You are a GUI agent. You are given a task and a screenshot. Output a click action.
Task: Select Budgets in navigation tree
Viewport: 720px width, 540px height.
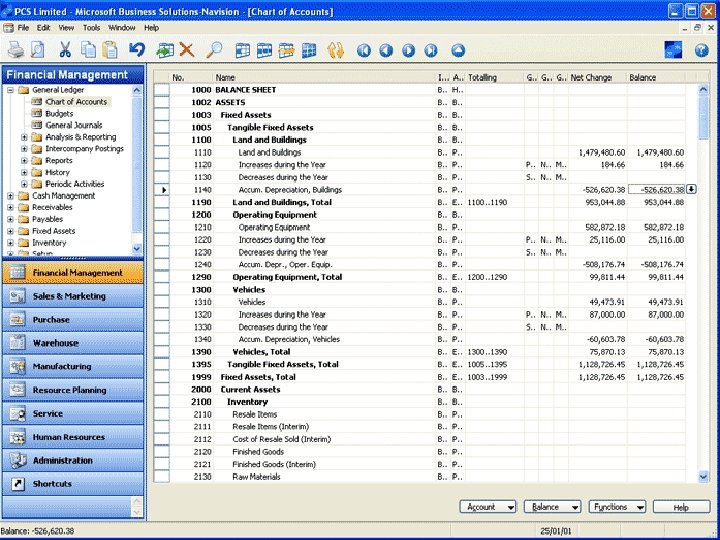coord(59,113)
